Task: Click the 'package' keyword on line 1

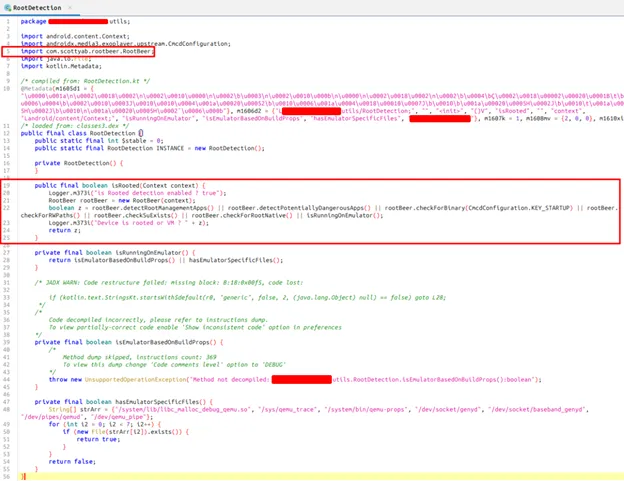Action: click(33, 21)
